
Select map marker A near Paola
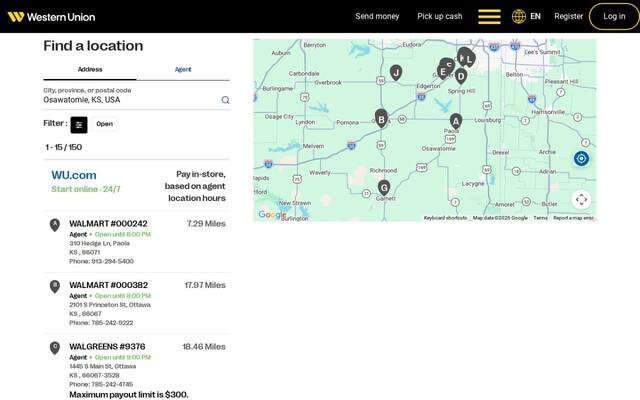pyautogui.click(x=456, y=121)
